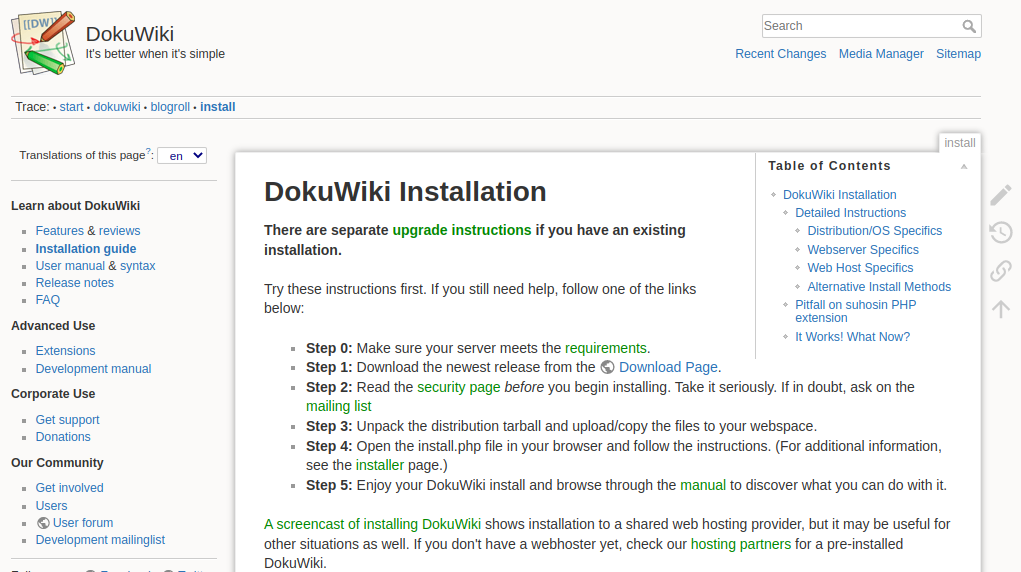Viewport: 1021px width, 572px height.
Task: Click the install page tab label
Action: pyautogui.click(x=960, y=143)
